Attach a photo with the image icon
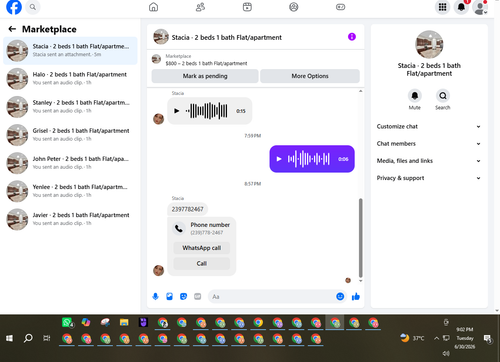This screenshot has height=362, width=500. pos(169,296)
